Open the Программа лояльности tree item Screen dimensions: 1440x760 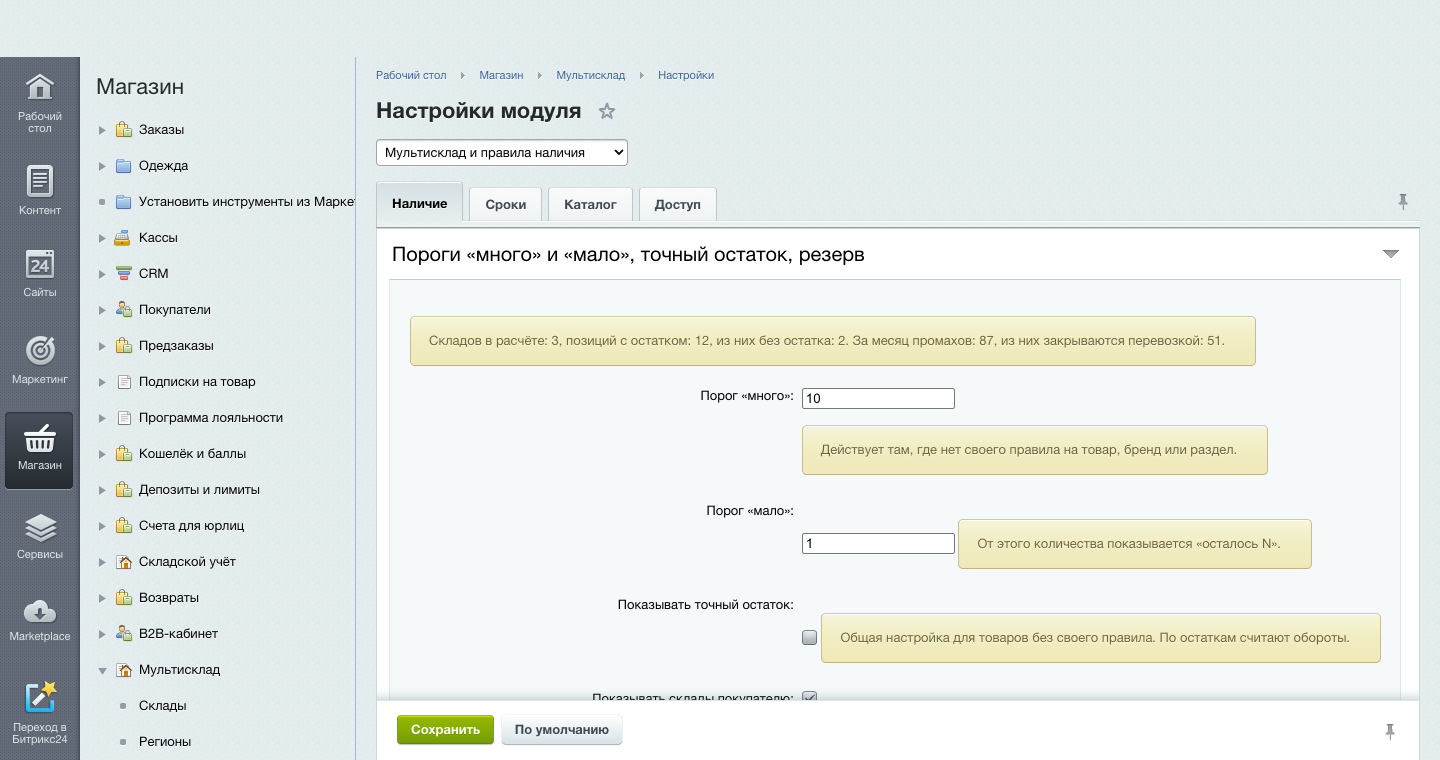point(211,418)
